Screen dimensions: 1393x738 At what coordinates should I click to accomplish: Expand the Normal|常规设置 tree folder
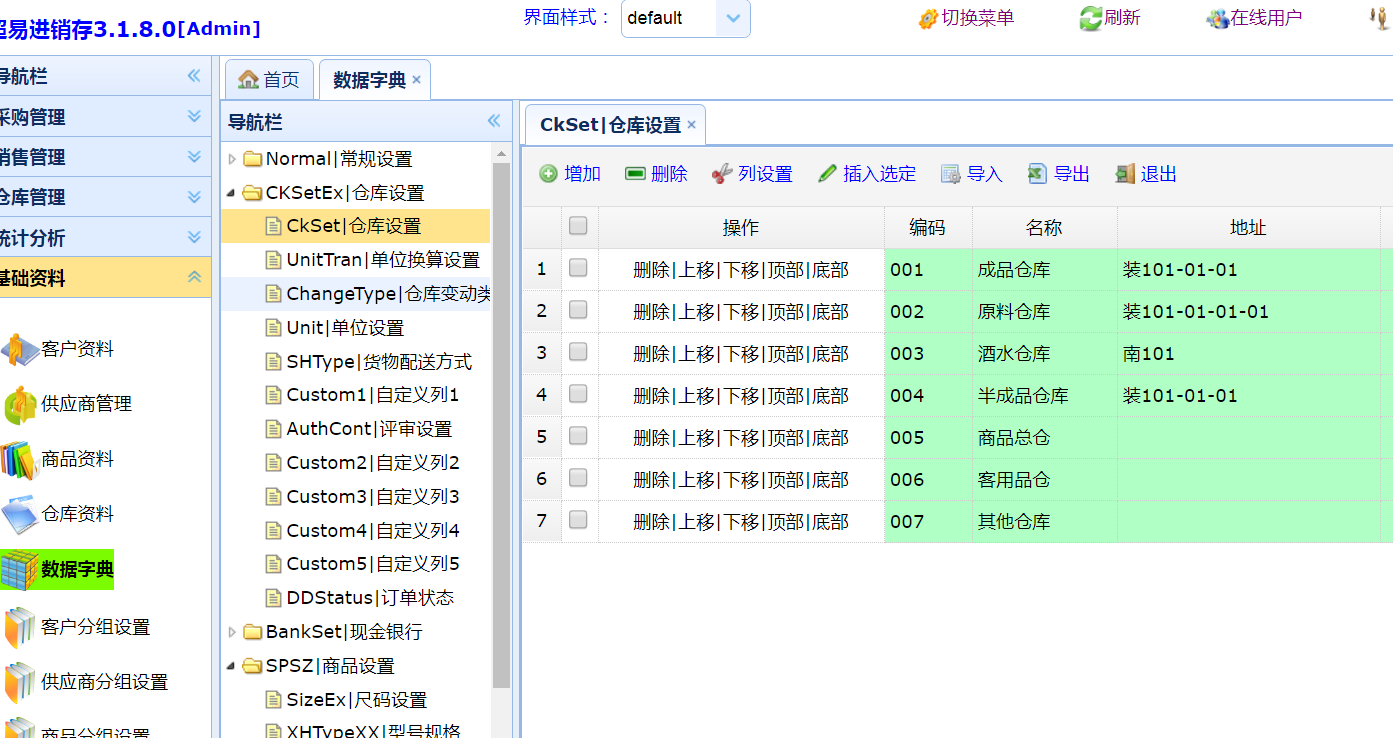[233, 159]
